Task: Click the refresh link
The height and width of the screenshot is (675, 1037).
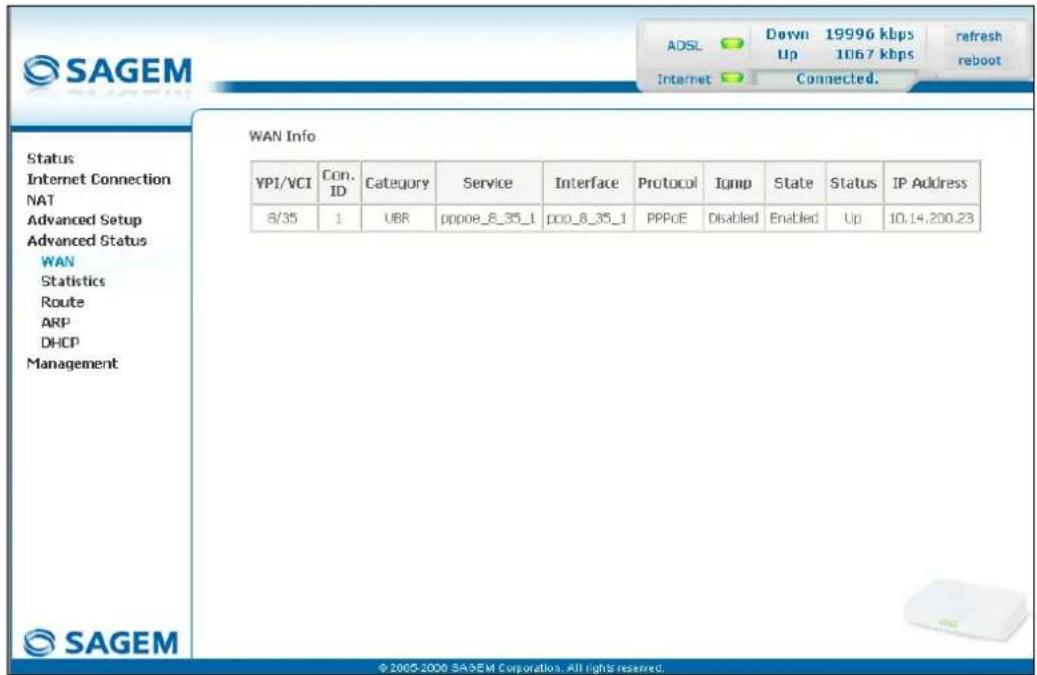Action: 979,36
